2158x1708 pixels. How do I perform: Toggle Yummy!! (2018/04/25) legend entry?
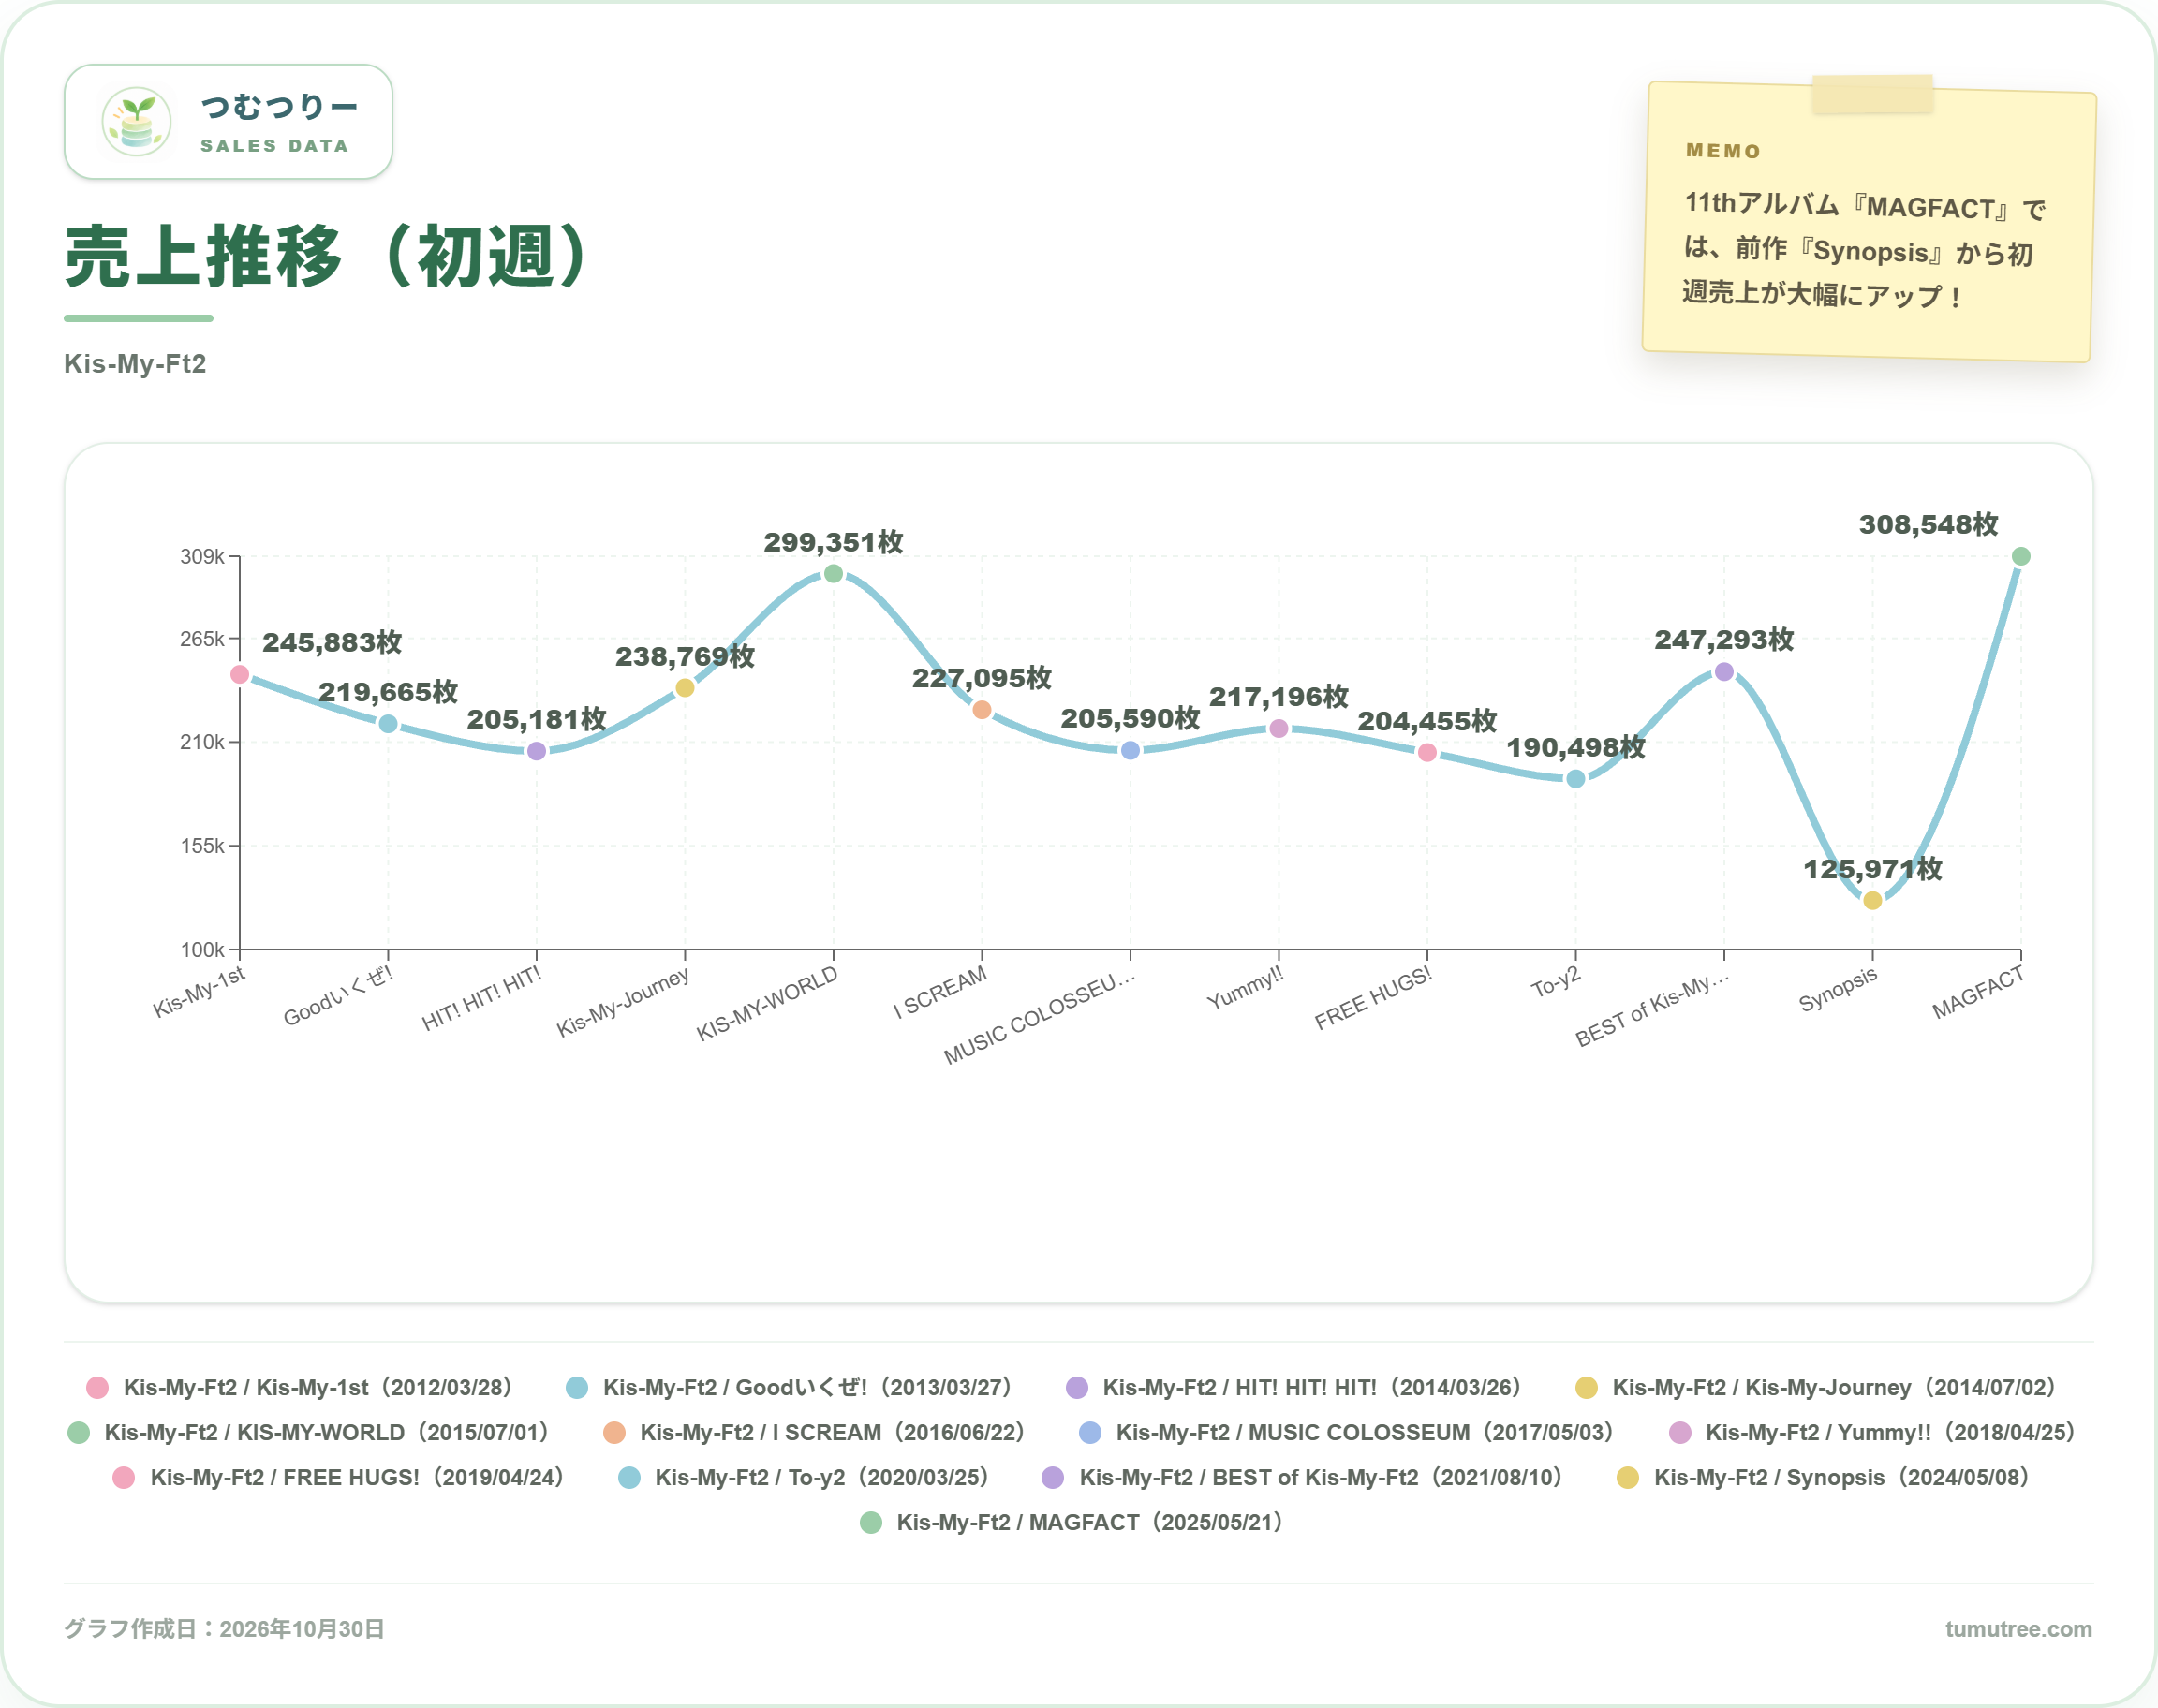(x=1875, y=1433)
